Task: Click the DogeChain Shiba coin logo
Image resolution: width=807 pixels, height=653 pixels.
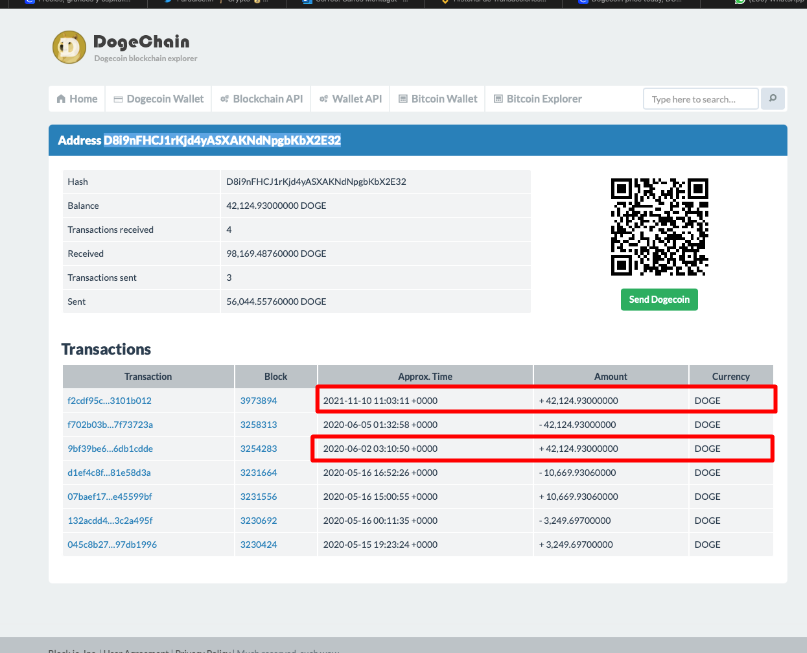Action: point(69,47)
